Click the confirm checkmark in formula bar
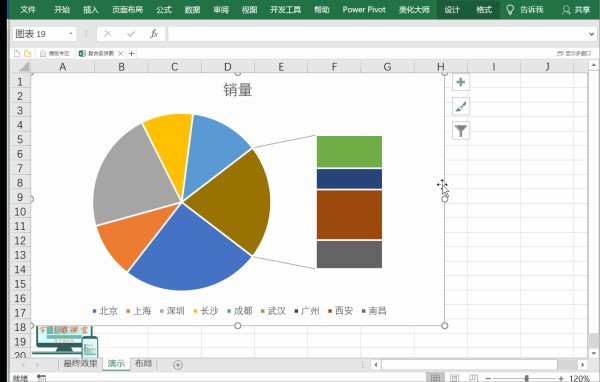The height and width of the screenshot is (382, 600). (131, 34)
